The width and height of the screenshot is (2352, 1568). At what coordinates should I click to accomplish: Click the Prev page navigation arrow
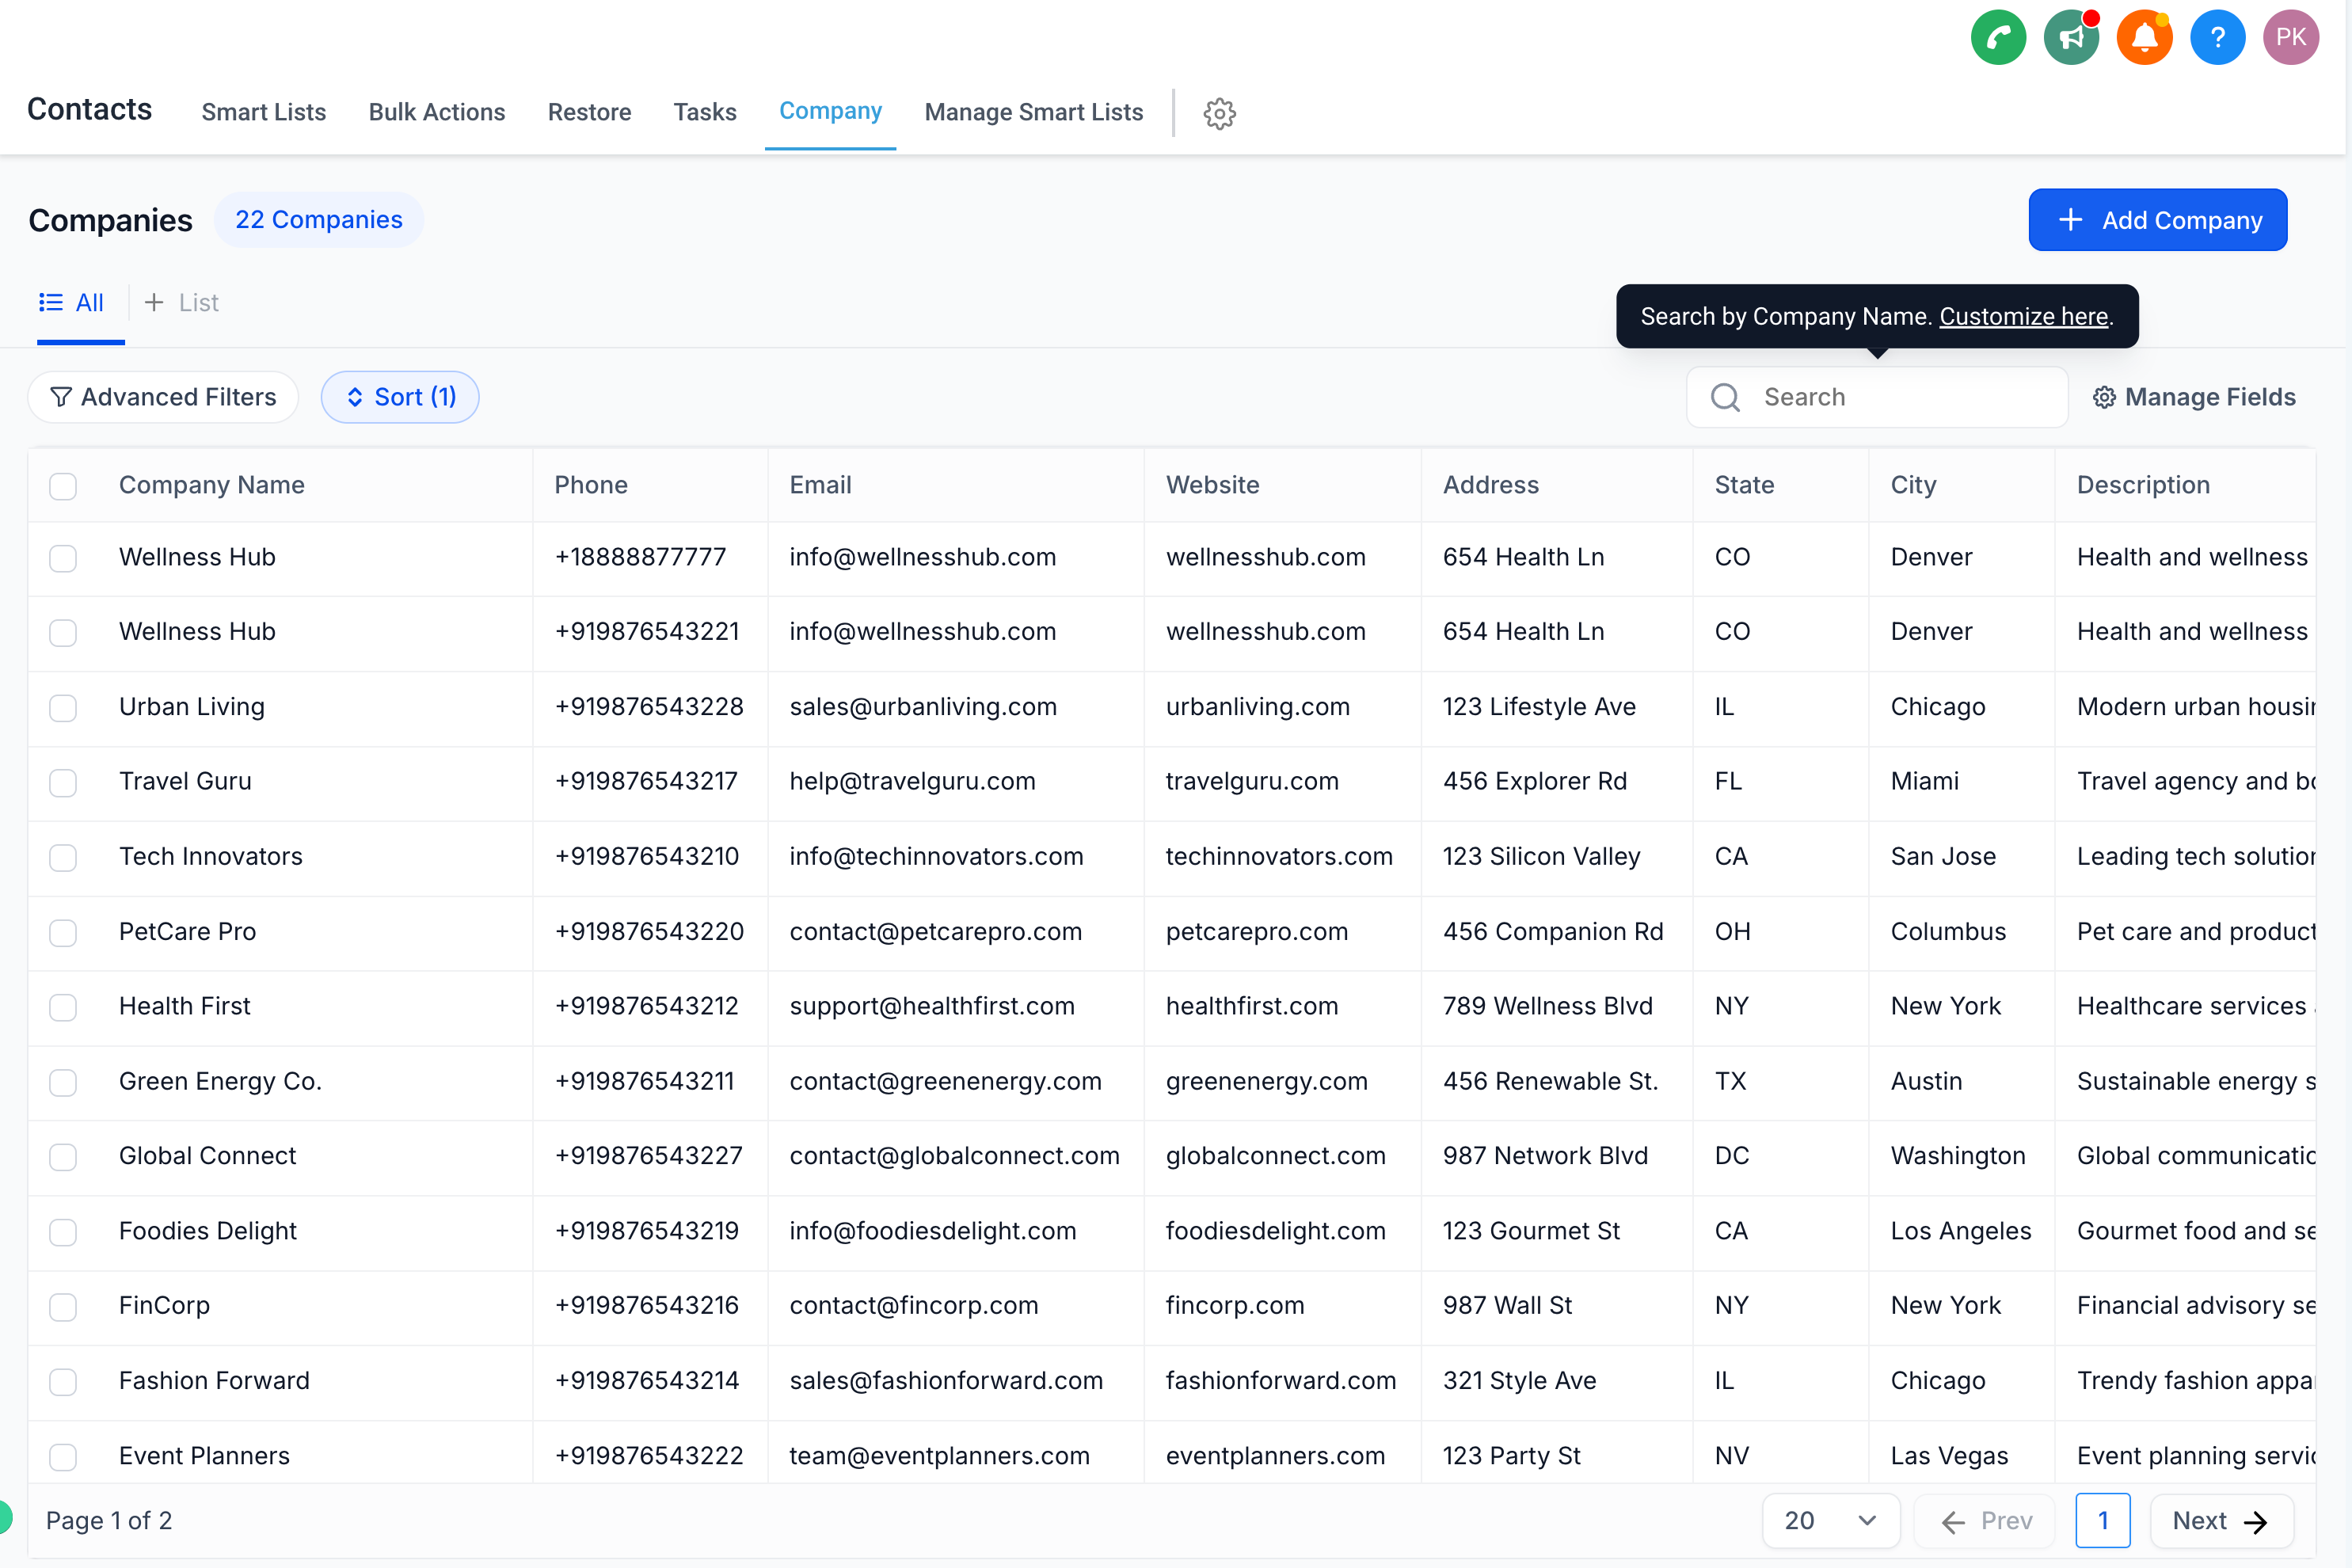coord(1953,1519)
